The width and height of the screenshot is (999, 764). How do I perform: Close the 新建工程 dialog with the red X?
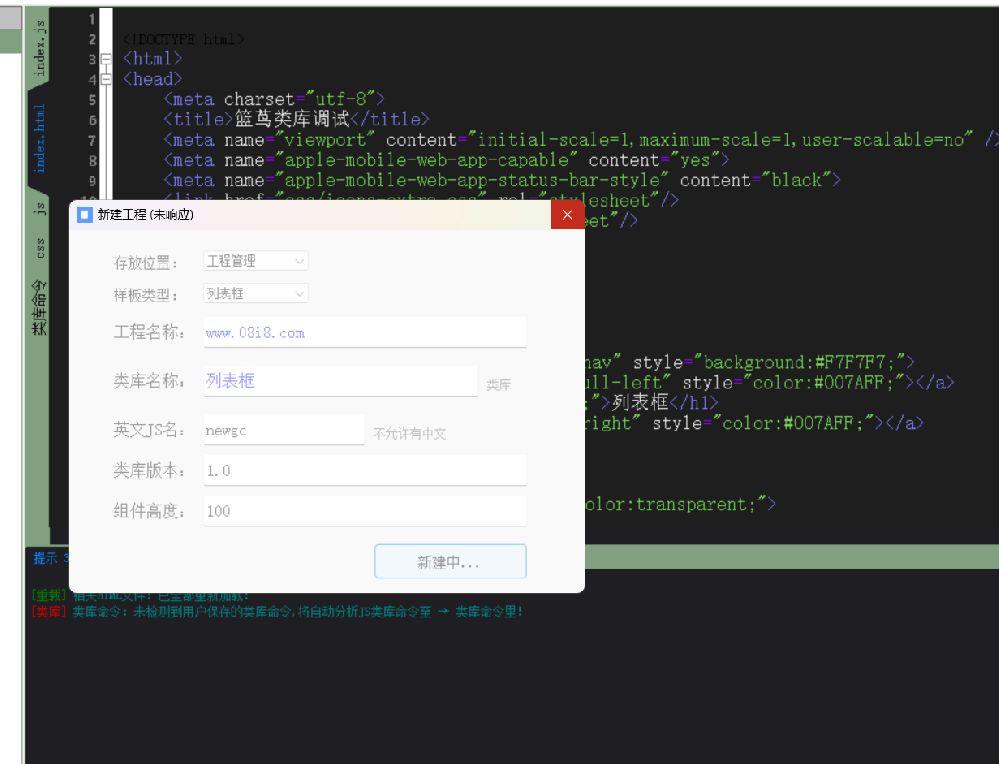(568, 213)
